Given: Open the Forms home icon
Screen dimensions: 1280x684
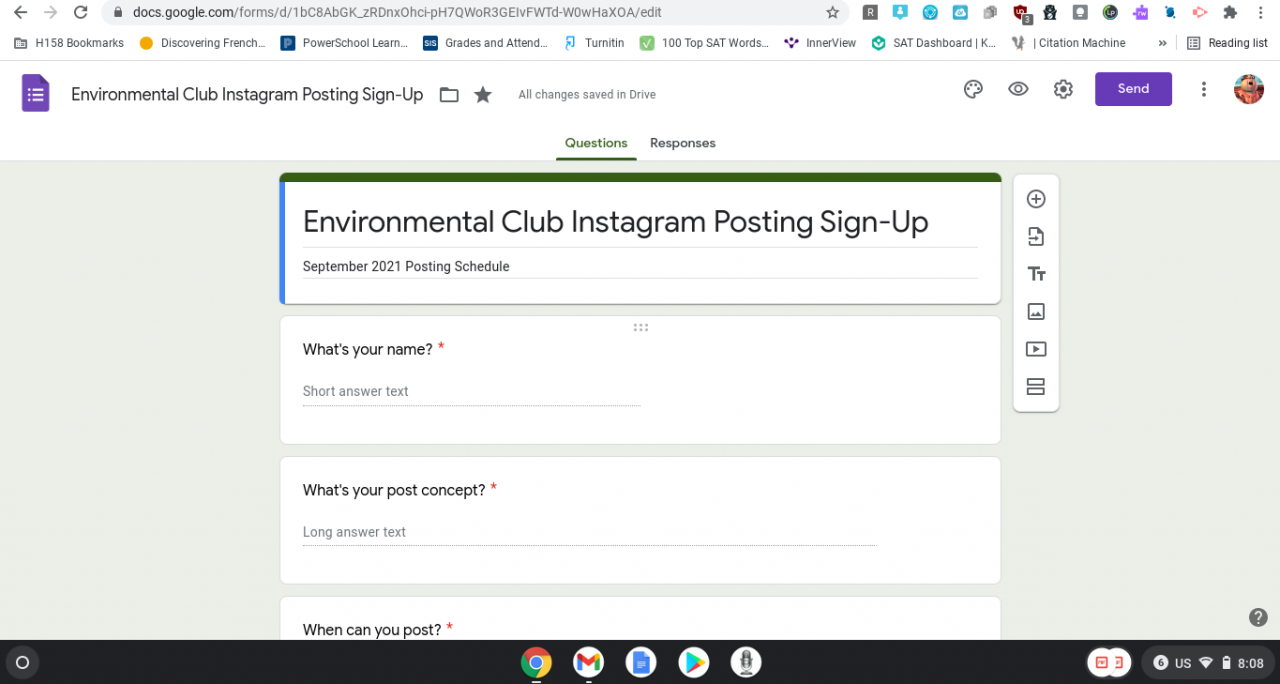Looking at the screenshot, I should point(36,94).
